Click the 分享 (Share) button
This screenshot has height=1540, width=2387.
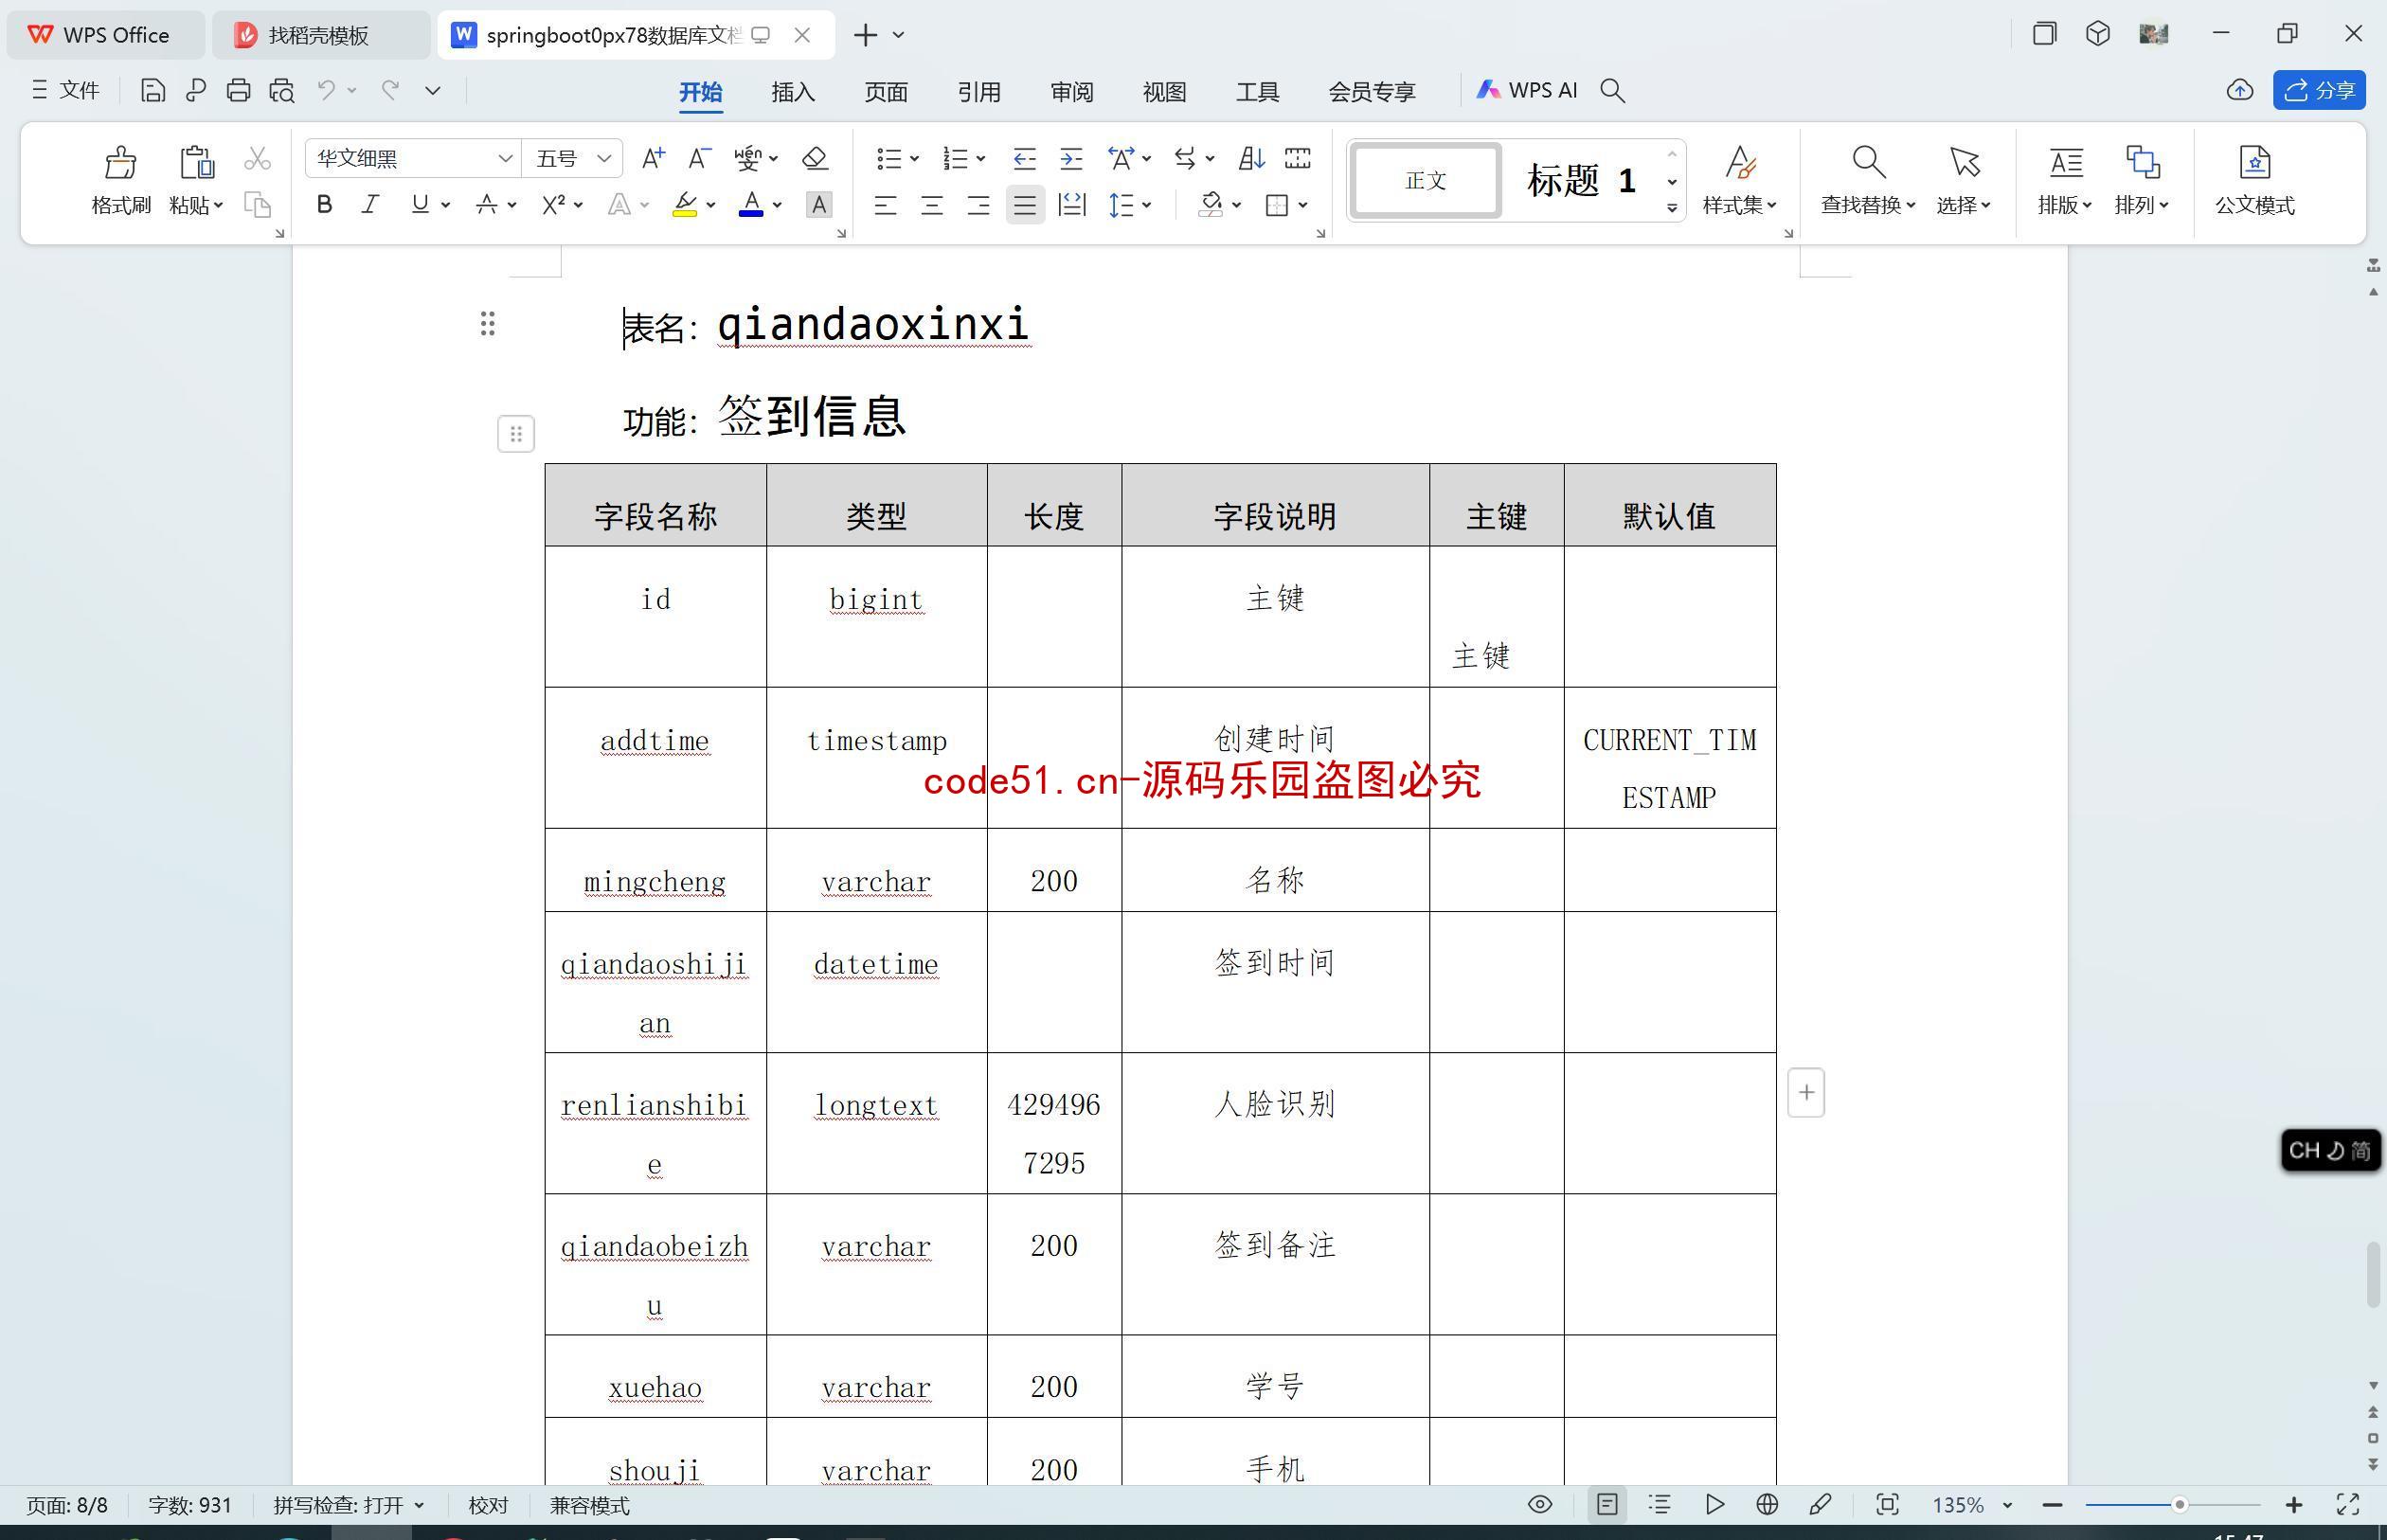[x=2319, y=90]
